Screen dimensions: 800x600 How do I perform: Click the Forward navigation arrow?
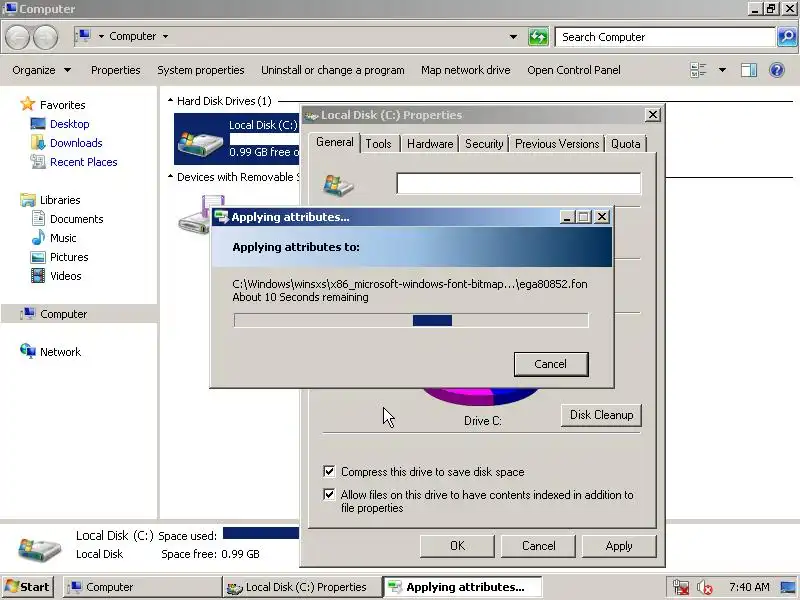pos(46,37)
